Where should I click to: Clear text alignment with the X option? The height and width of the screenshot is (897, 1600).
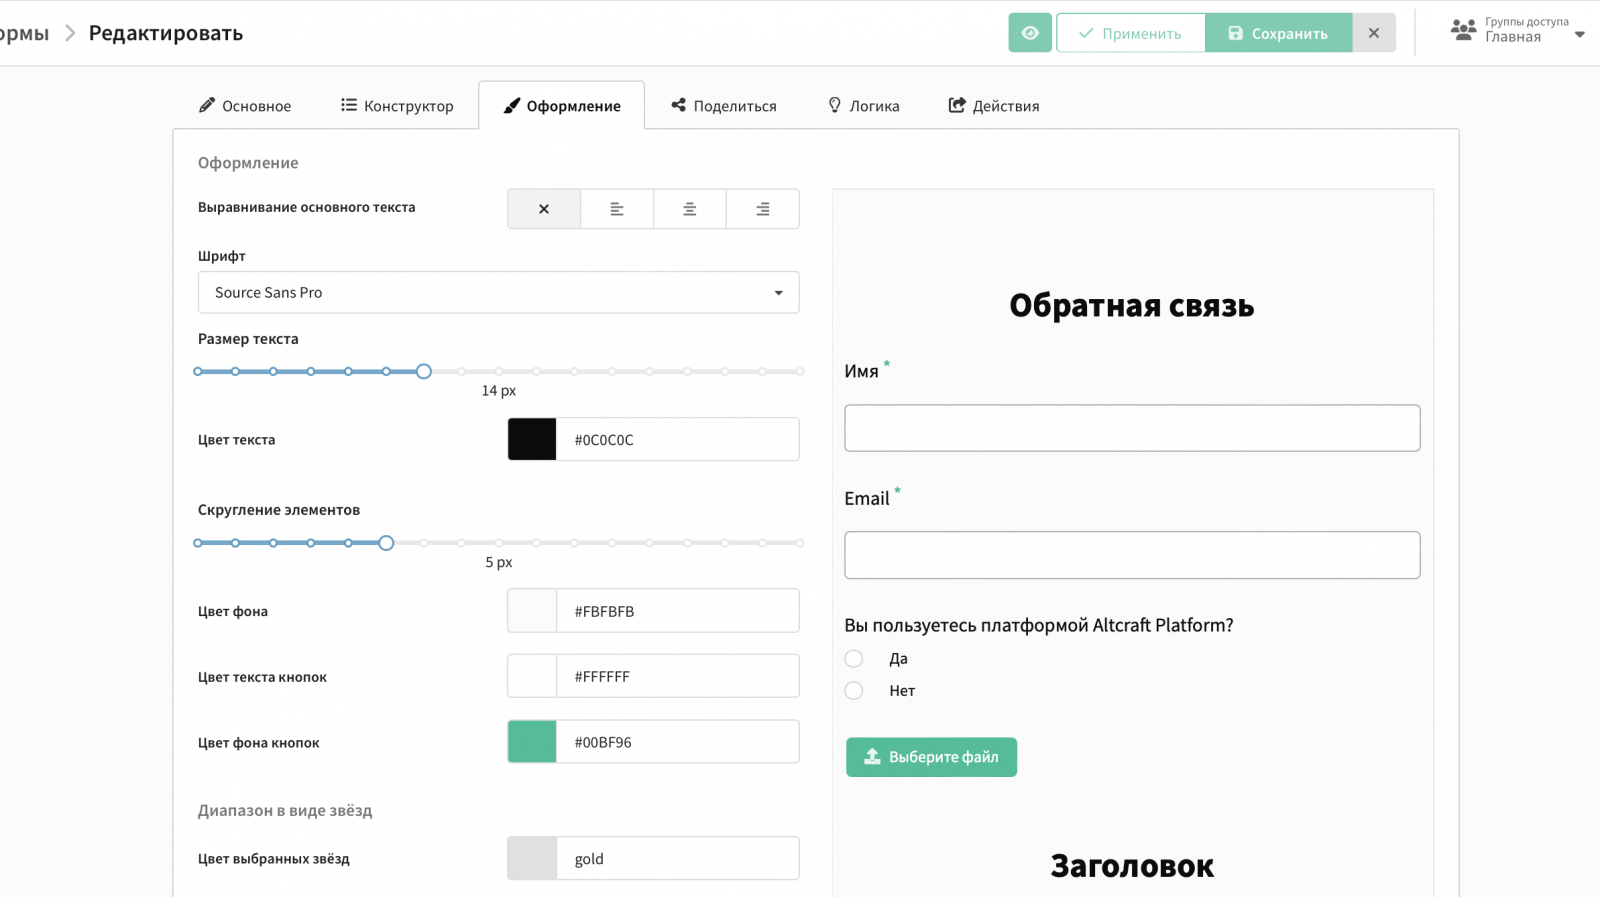point(544,209)
